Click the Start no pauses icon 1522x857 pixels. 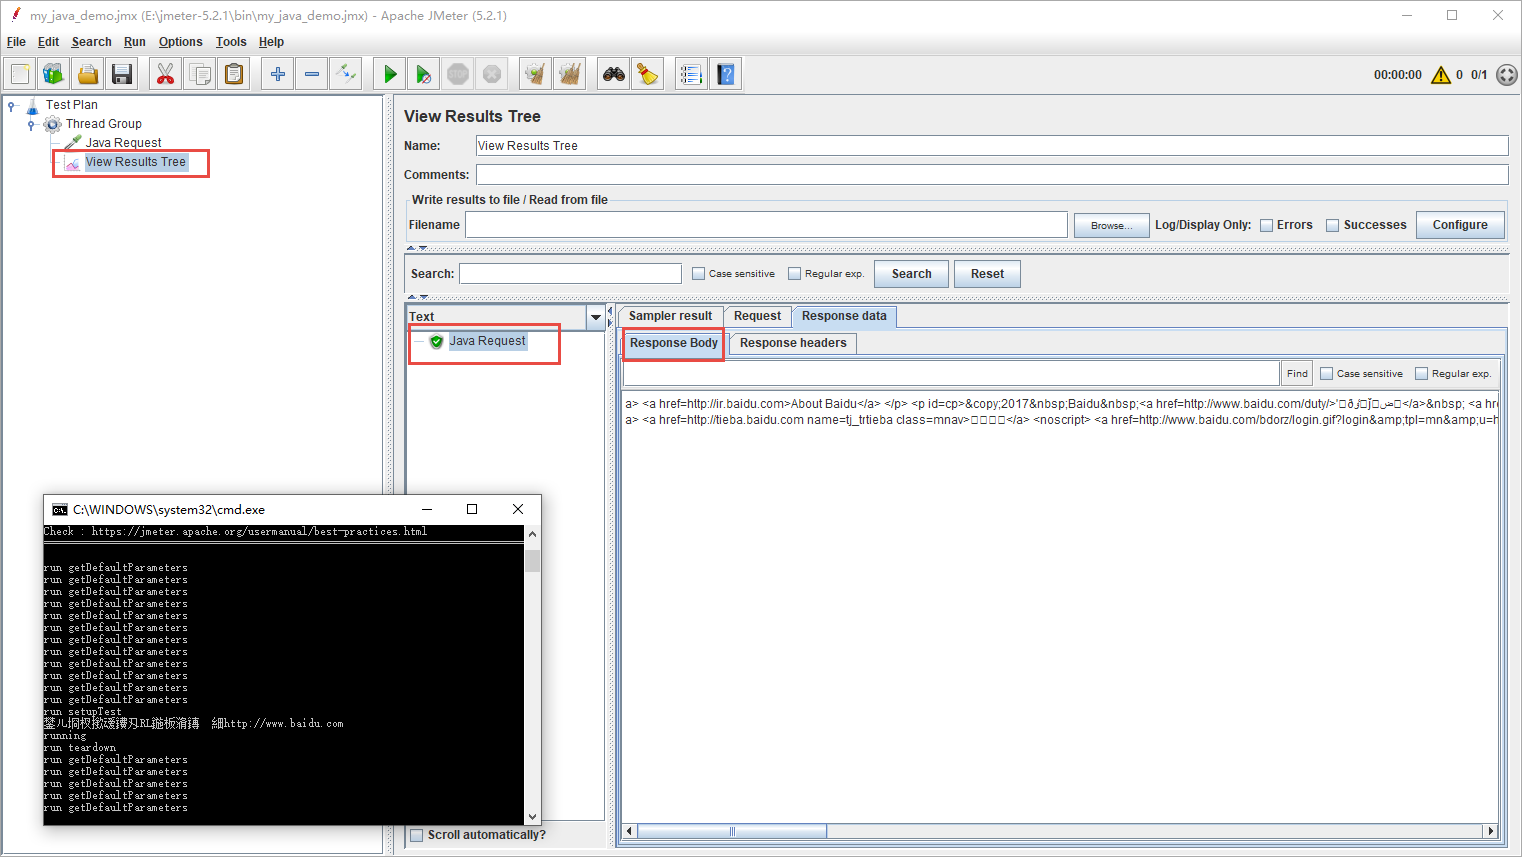[x=424, y=74]
